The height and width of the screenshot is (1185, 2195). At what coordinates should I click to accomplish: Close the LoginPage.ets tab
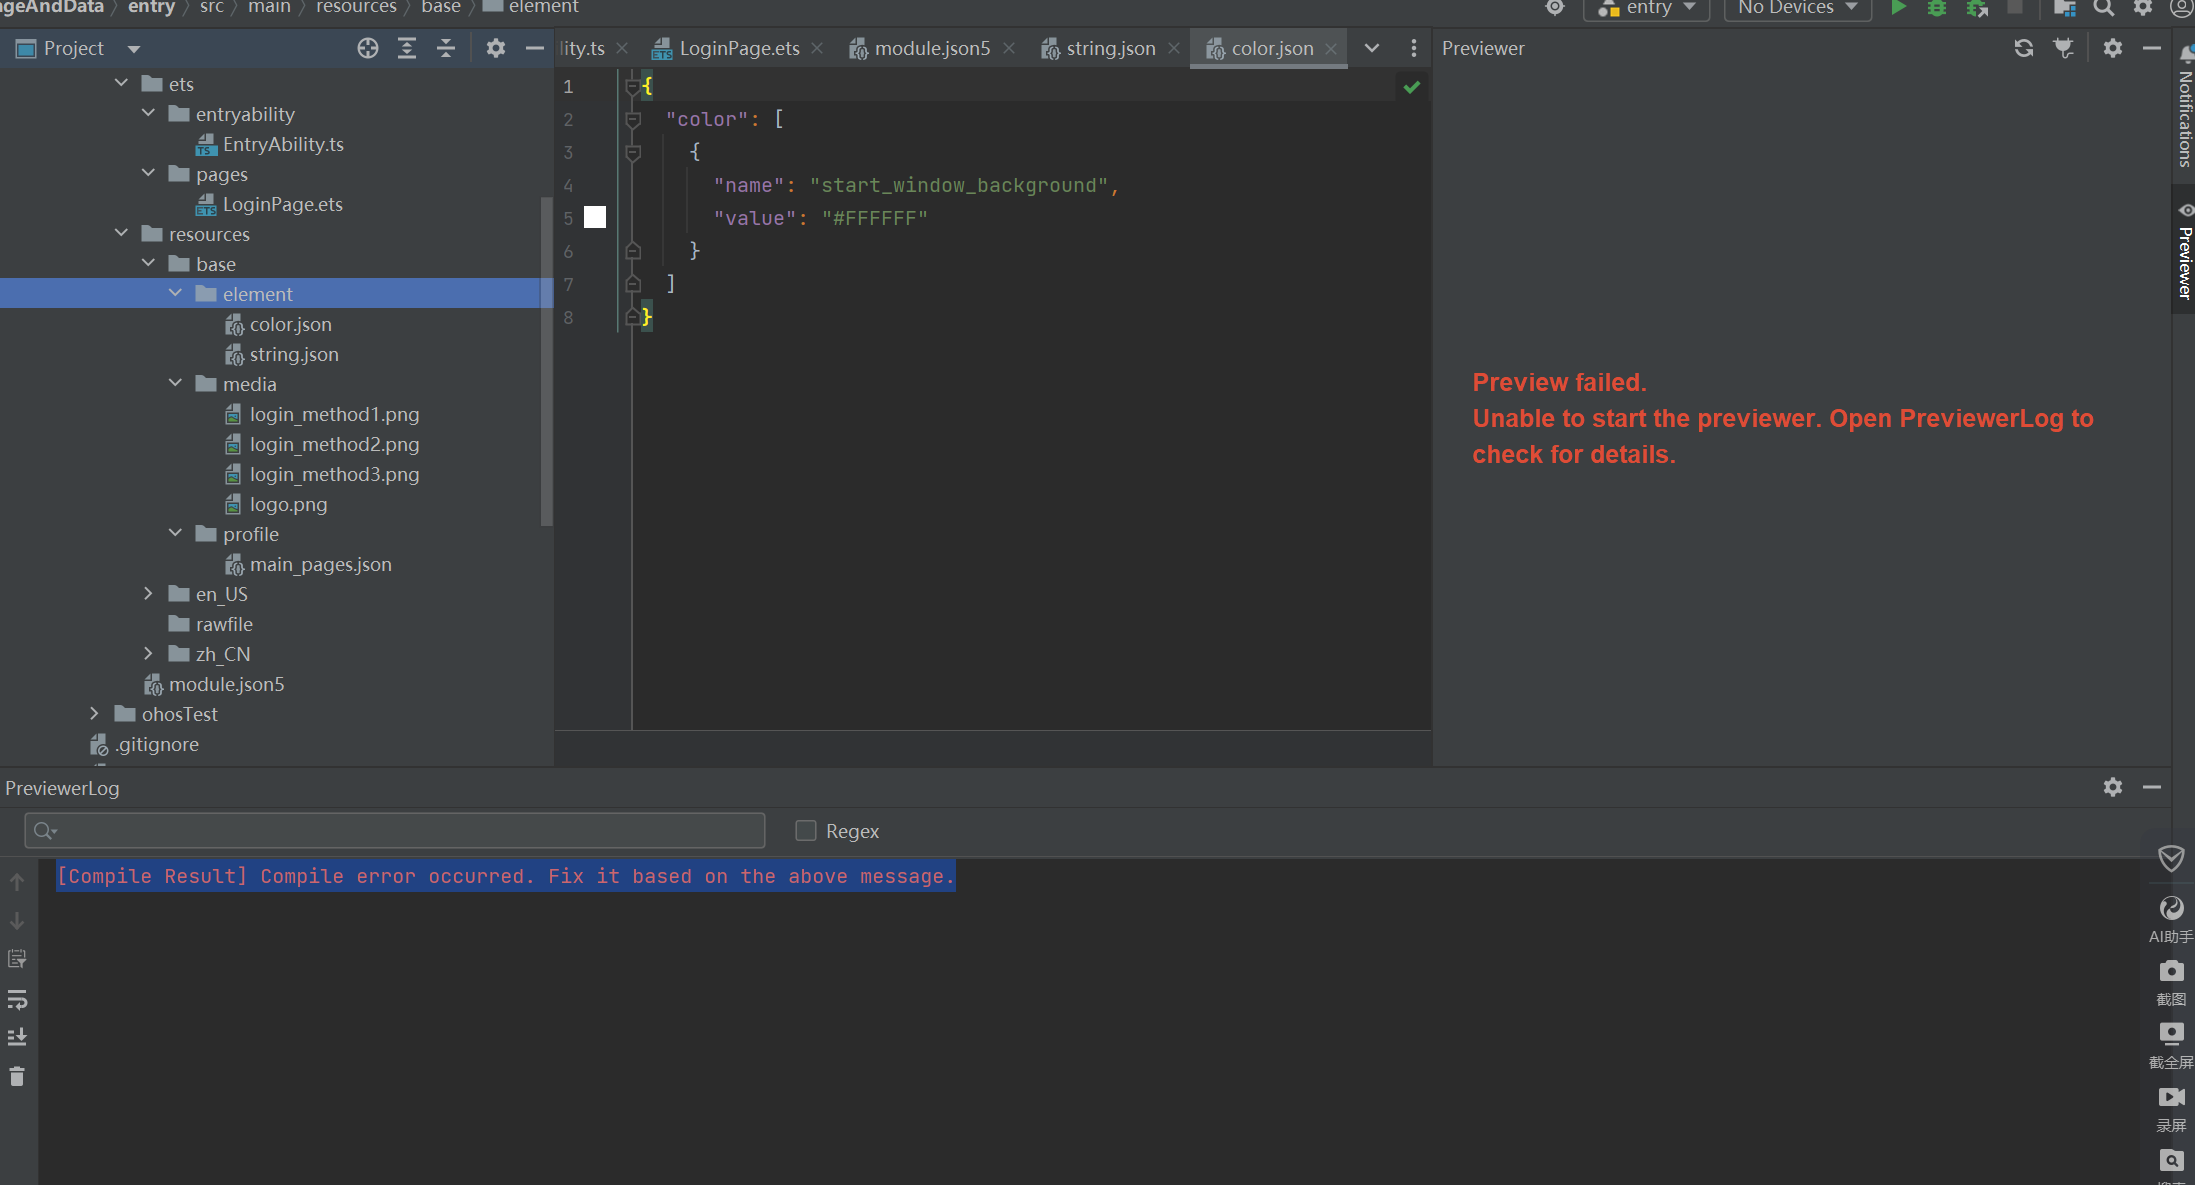point(817,48)
